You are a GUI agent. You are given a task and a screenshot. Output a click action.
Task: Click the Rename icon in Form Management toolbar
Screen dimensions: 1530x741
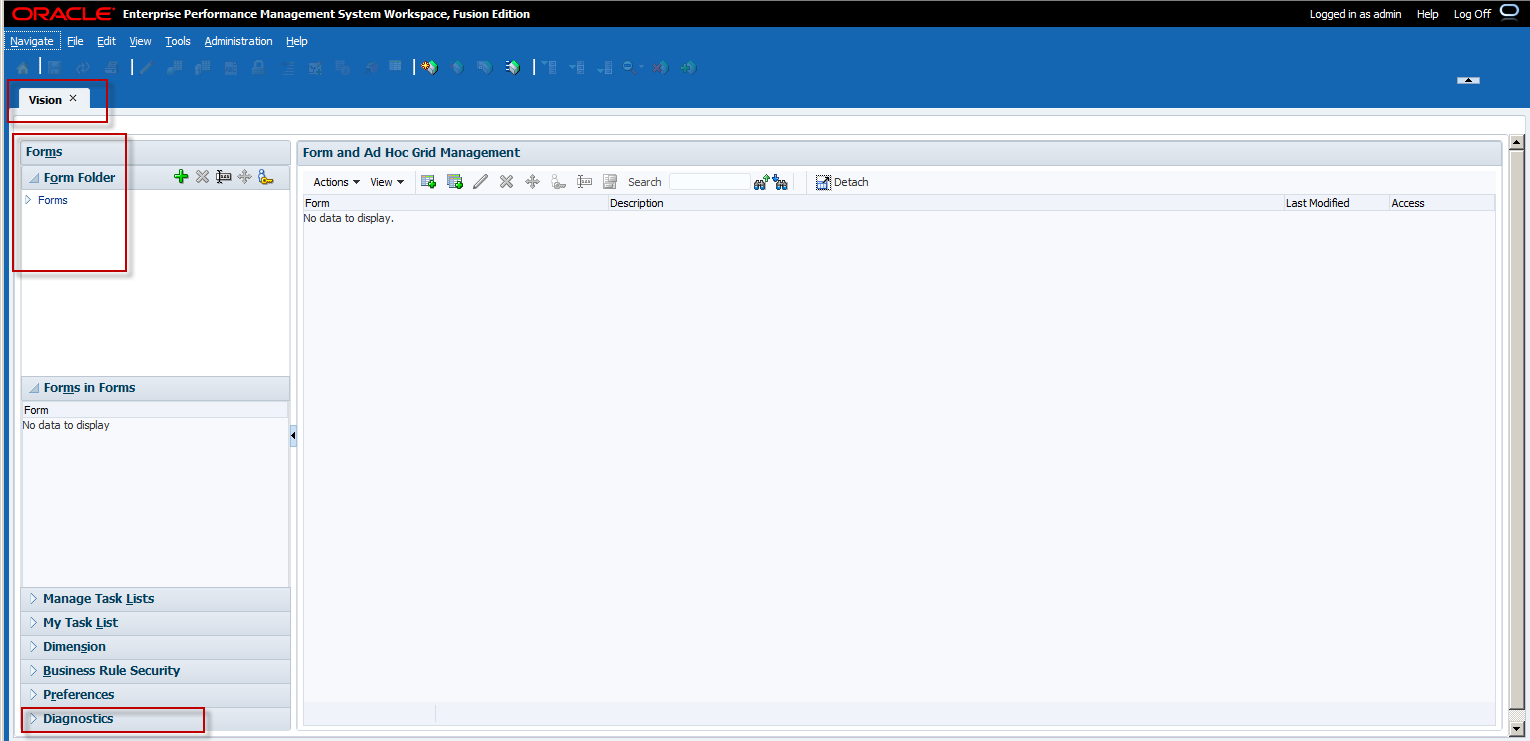585,182
